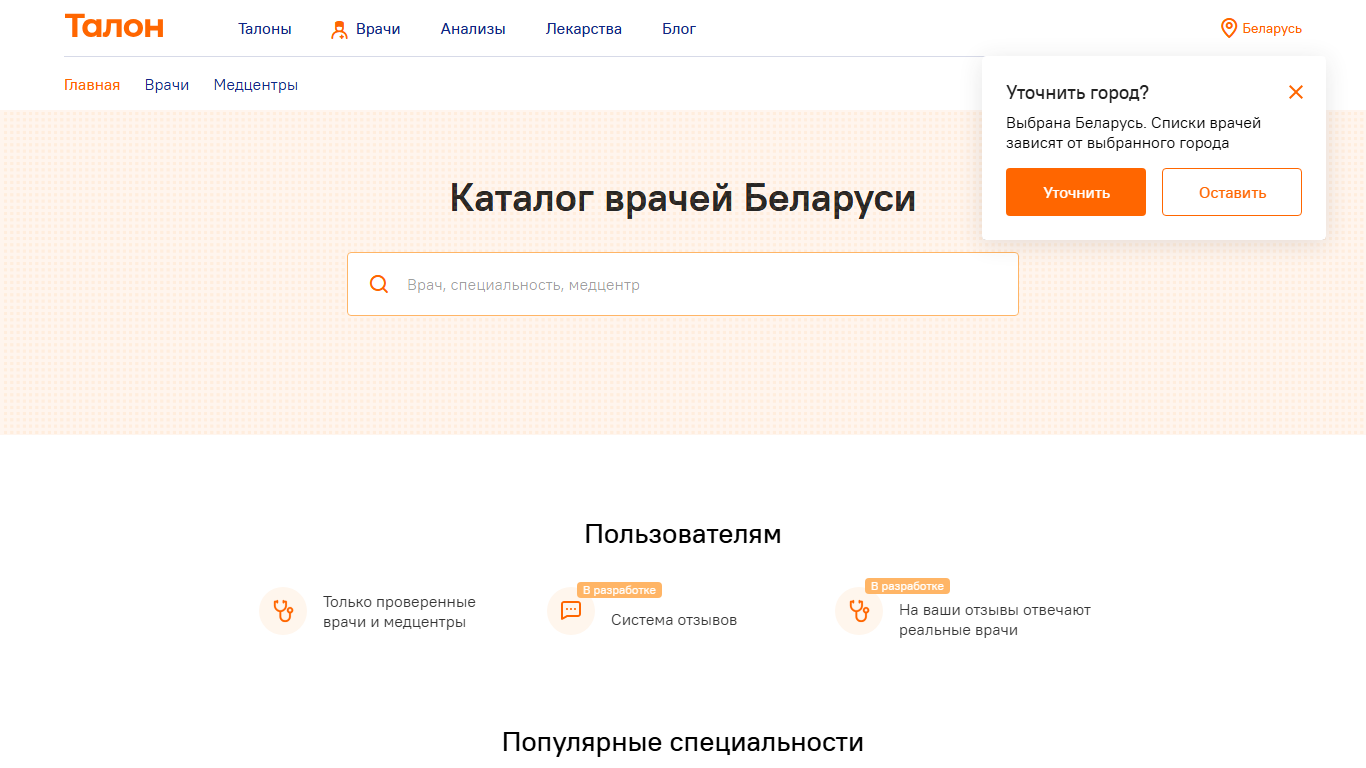
Task: Click the doctor icon beside Врачи
Action: pos(340,29)
